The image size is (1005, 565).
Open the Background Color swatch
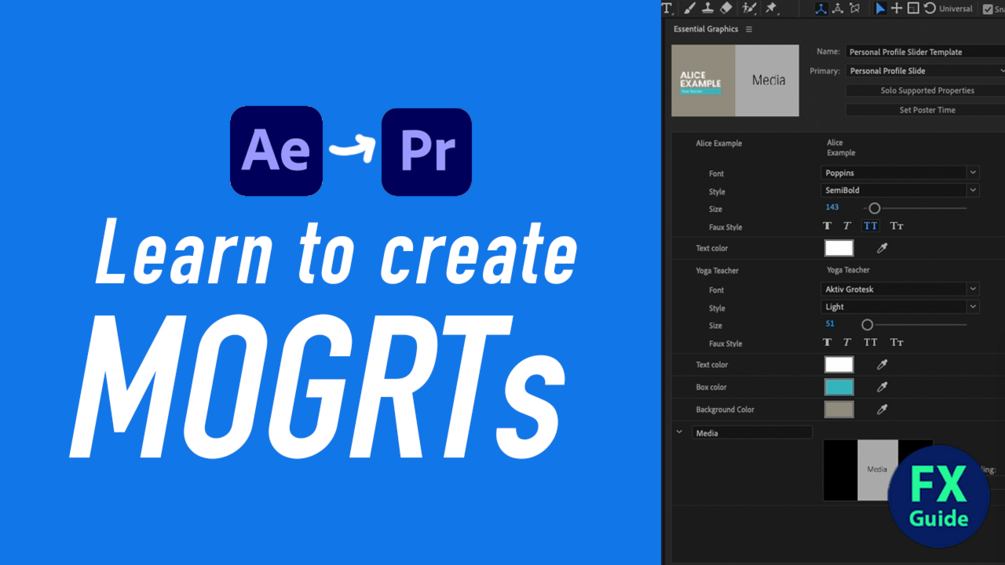pyautogui.click(x=839, y=409)
